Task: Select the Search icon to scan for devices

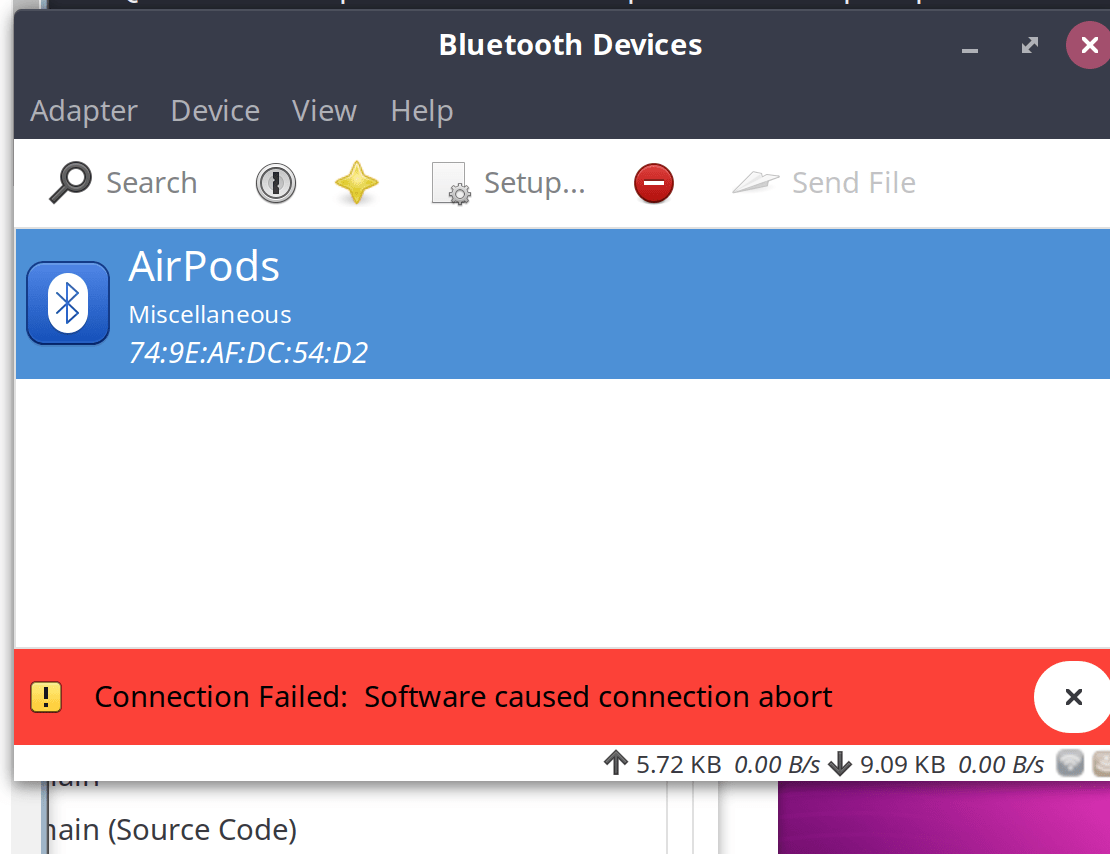Action: coord(68,183)
